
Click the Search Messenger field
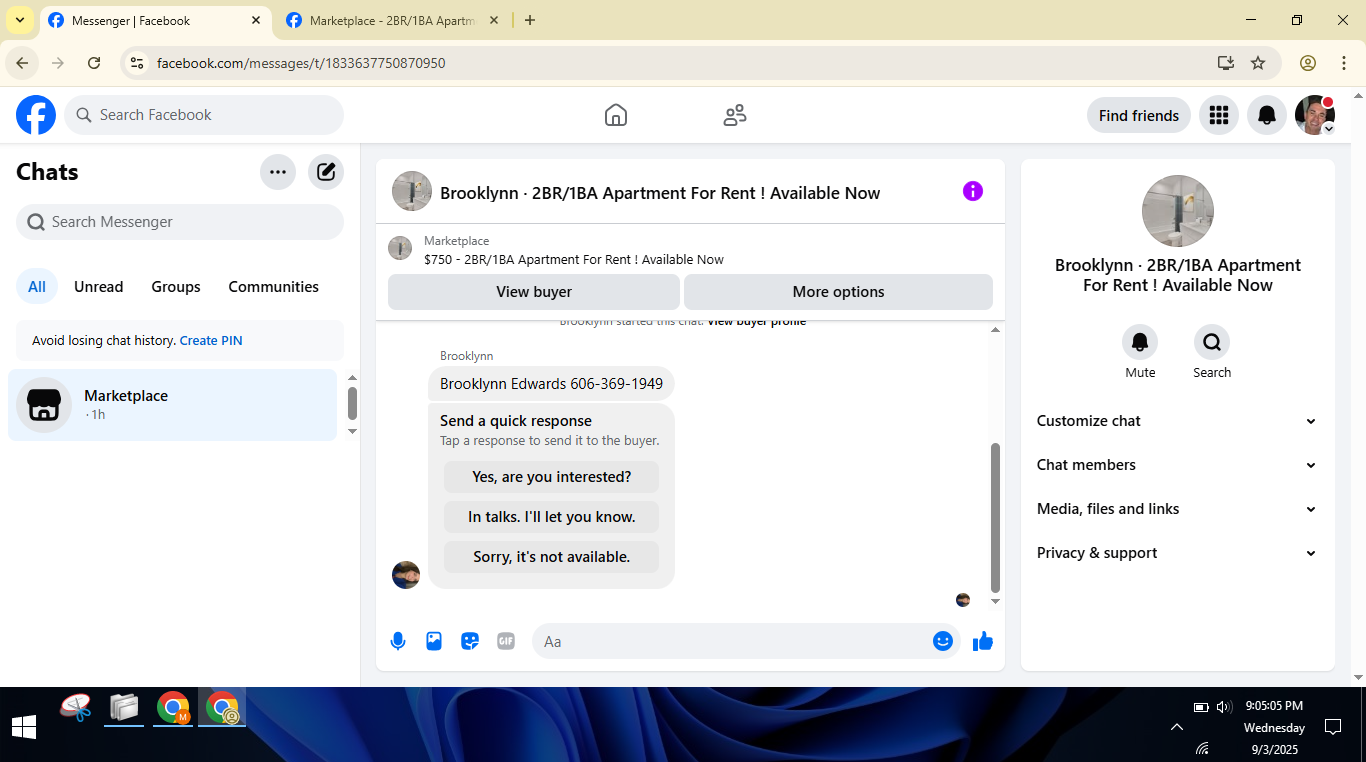click(180, 222)
